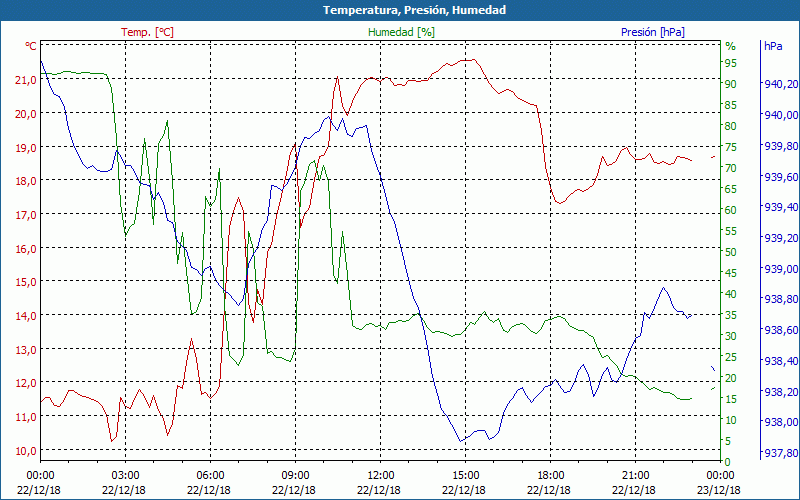Click pressure axis value 938,80
800x500 pixels.
(x=781, y=299)
